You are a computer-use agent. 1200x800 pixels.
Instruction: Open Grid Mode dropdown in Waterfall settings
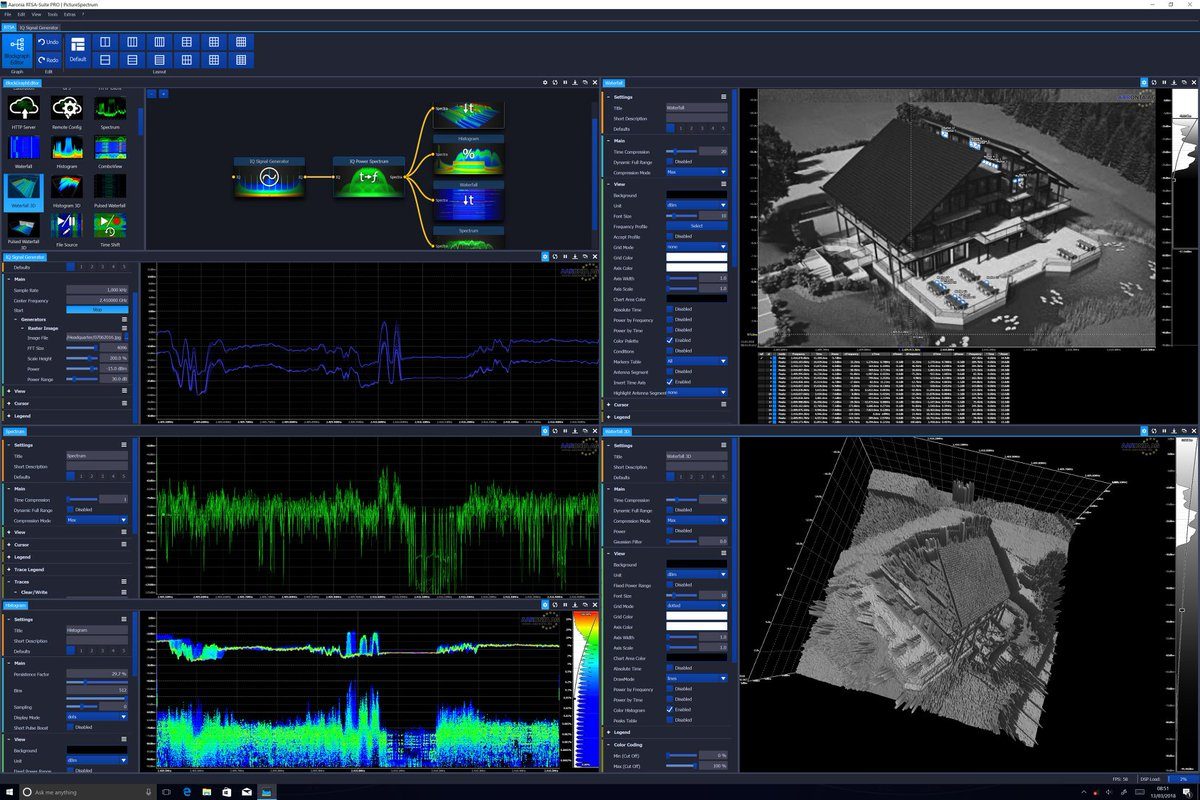pyautogui.click(x=697, y=247)
